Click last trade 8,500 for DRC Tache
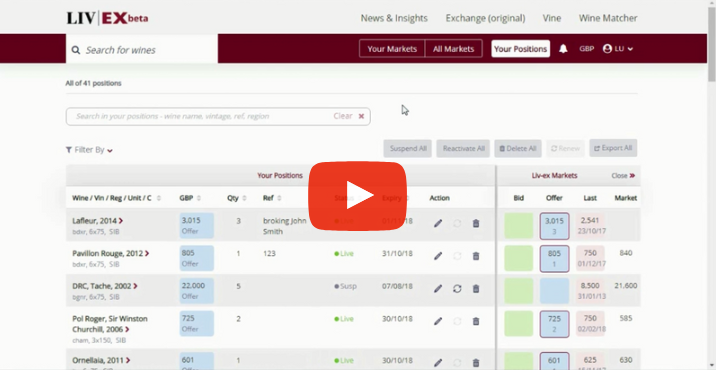716x371 pixels. tap(590, 291)
